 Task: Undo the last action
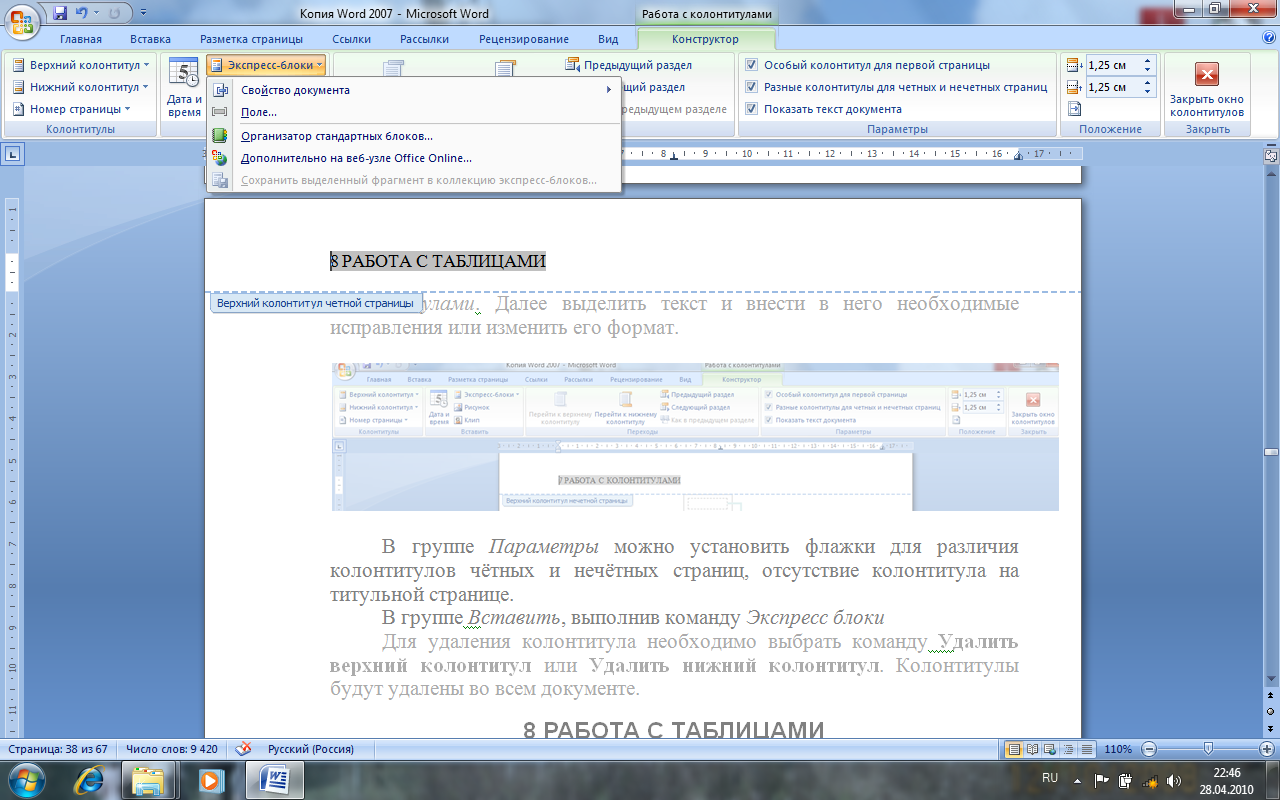(83, 14)
